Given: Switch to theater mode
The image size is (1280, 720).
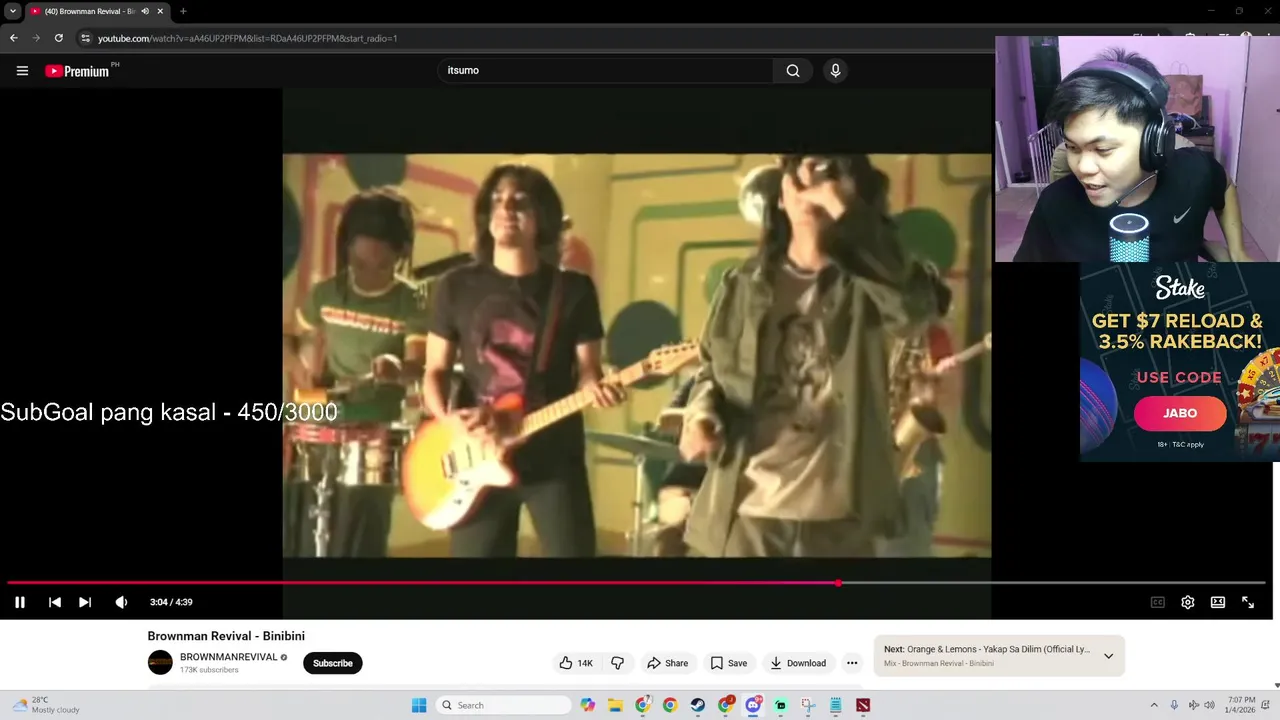Looking at the screenshot, I should 1218,602.
